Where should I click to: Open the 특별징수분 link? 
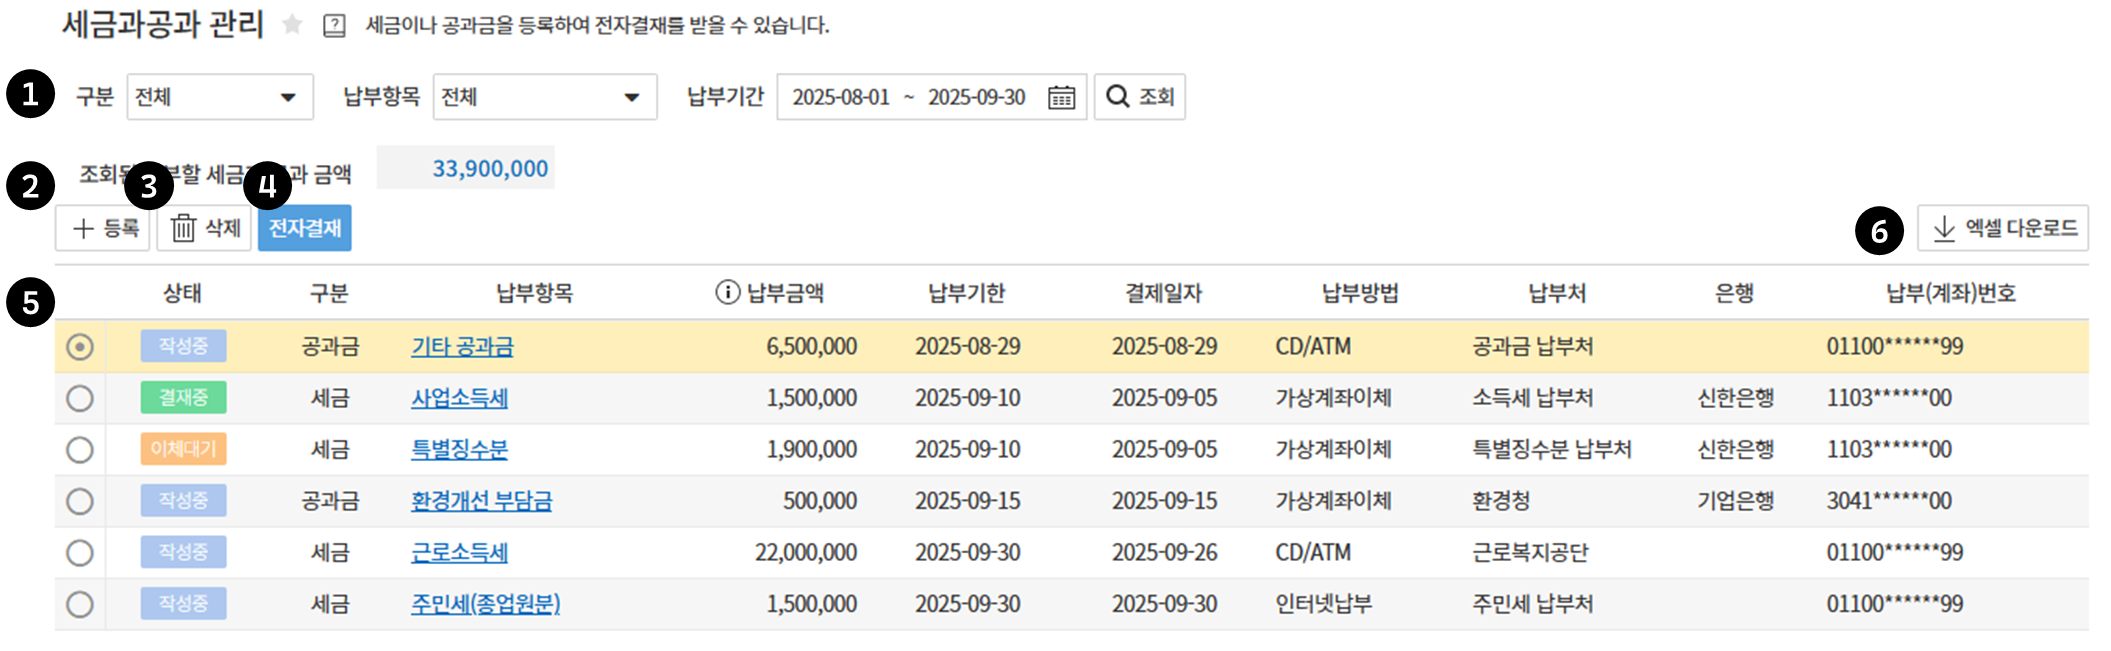pyautogui.click(x=459, y=450)
